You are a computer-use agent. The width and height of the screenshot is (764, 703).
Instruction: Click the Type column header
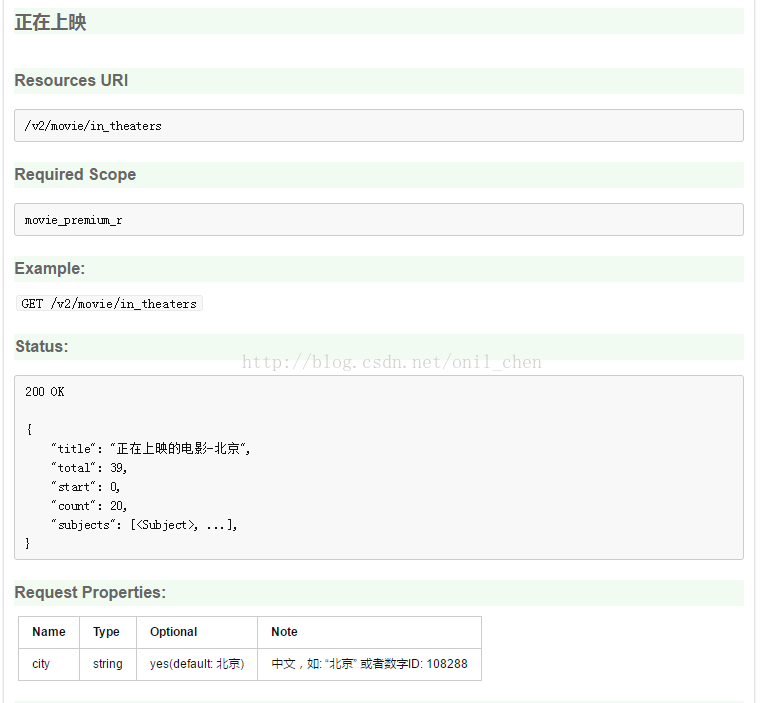[108, 632]
